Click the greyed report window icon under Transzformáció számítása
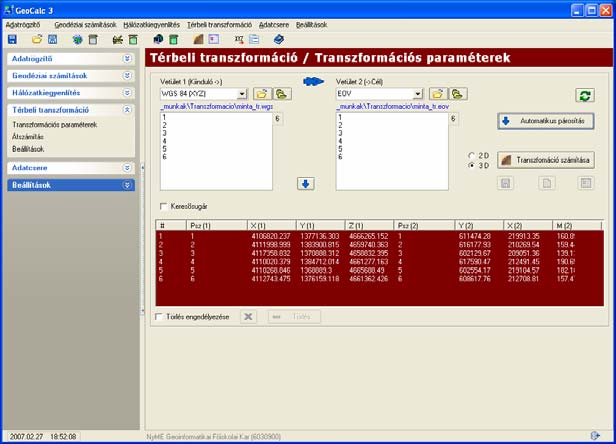Image resolution: width=616 pixels, height=444 pixels. point(586,183)
